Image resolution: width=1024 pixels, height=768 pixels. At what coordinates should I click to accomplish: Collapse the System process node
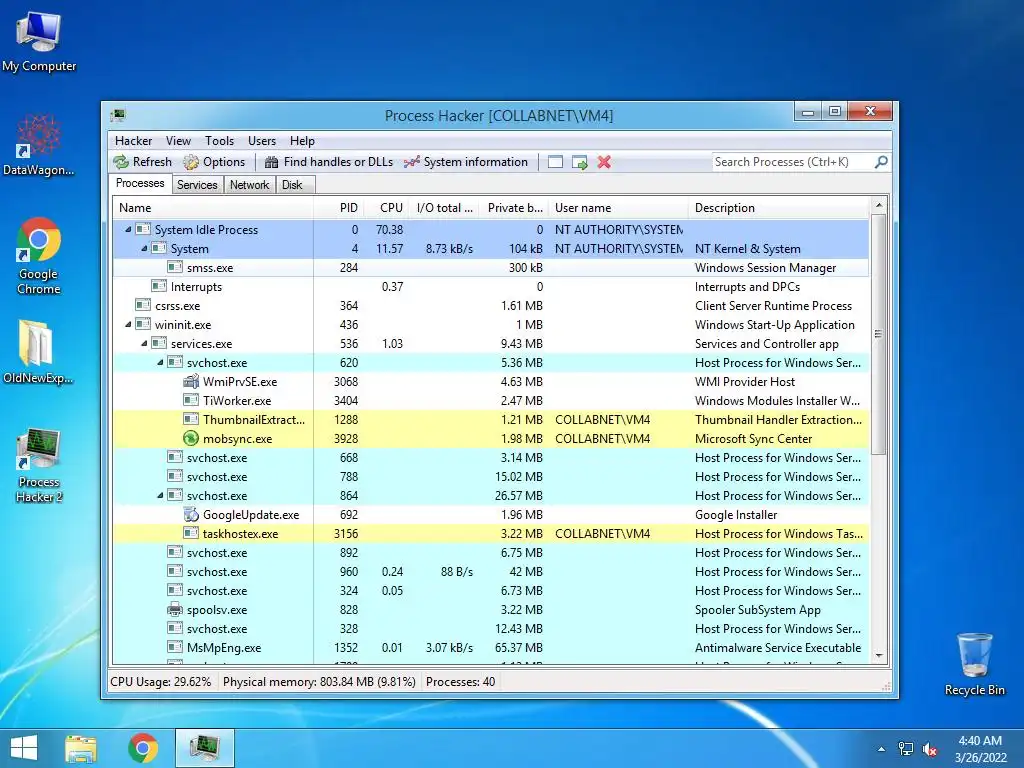click(144, 249)
